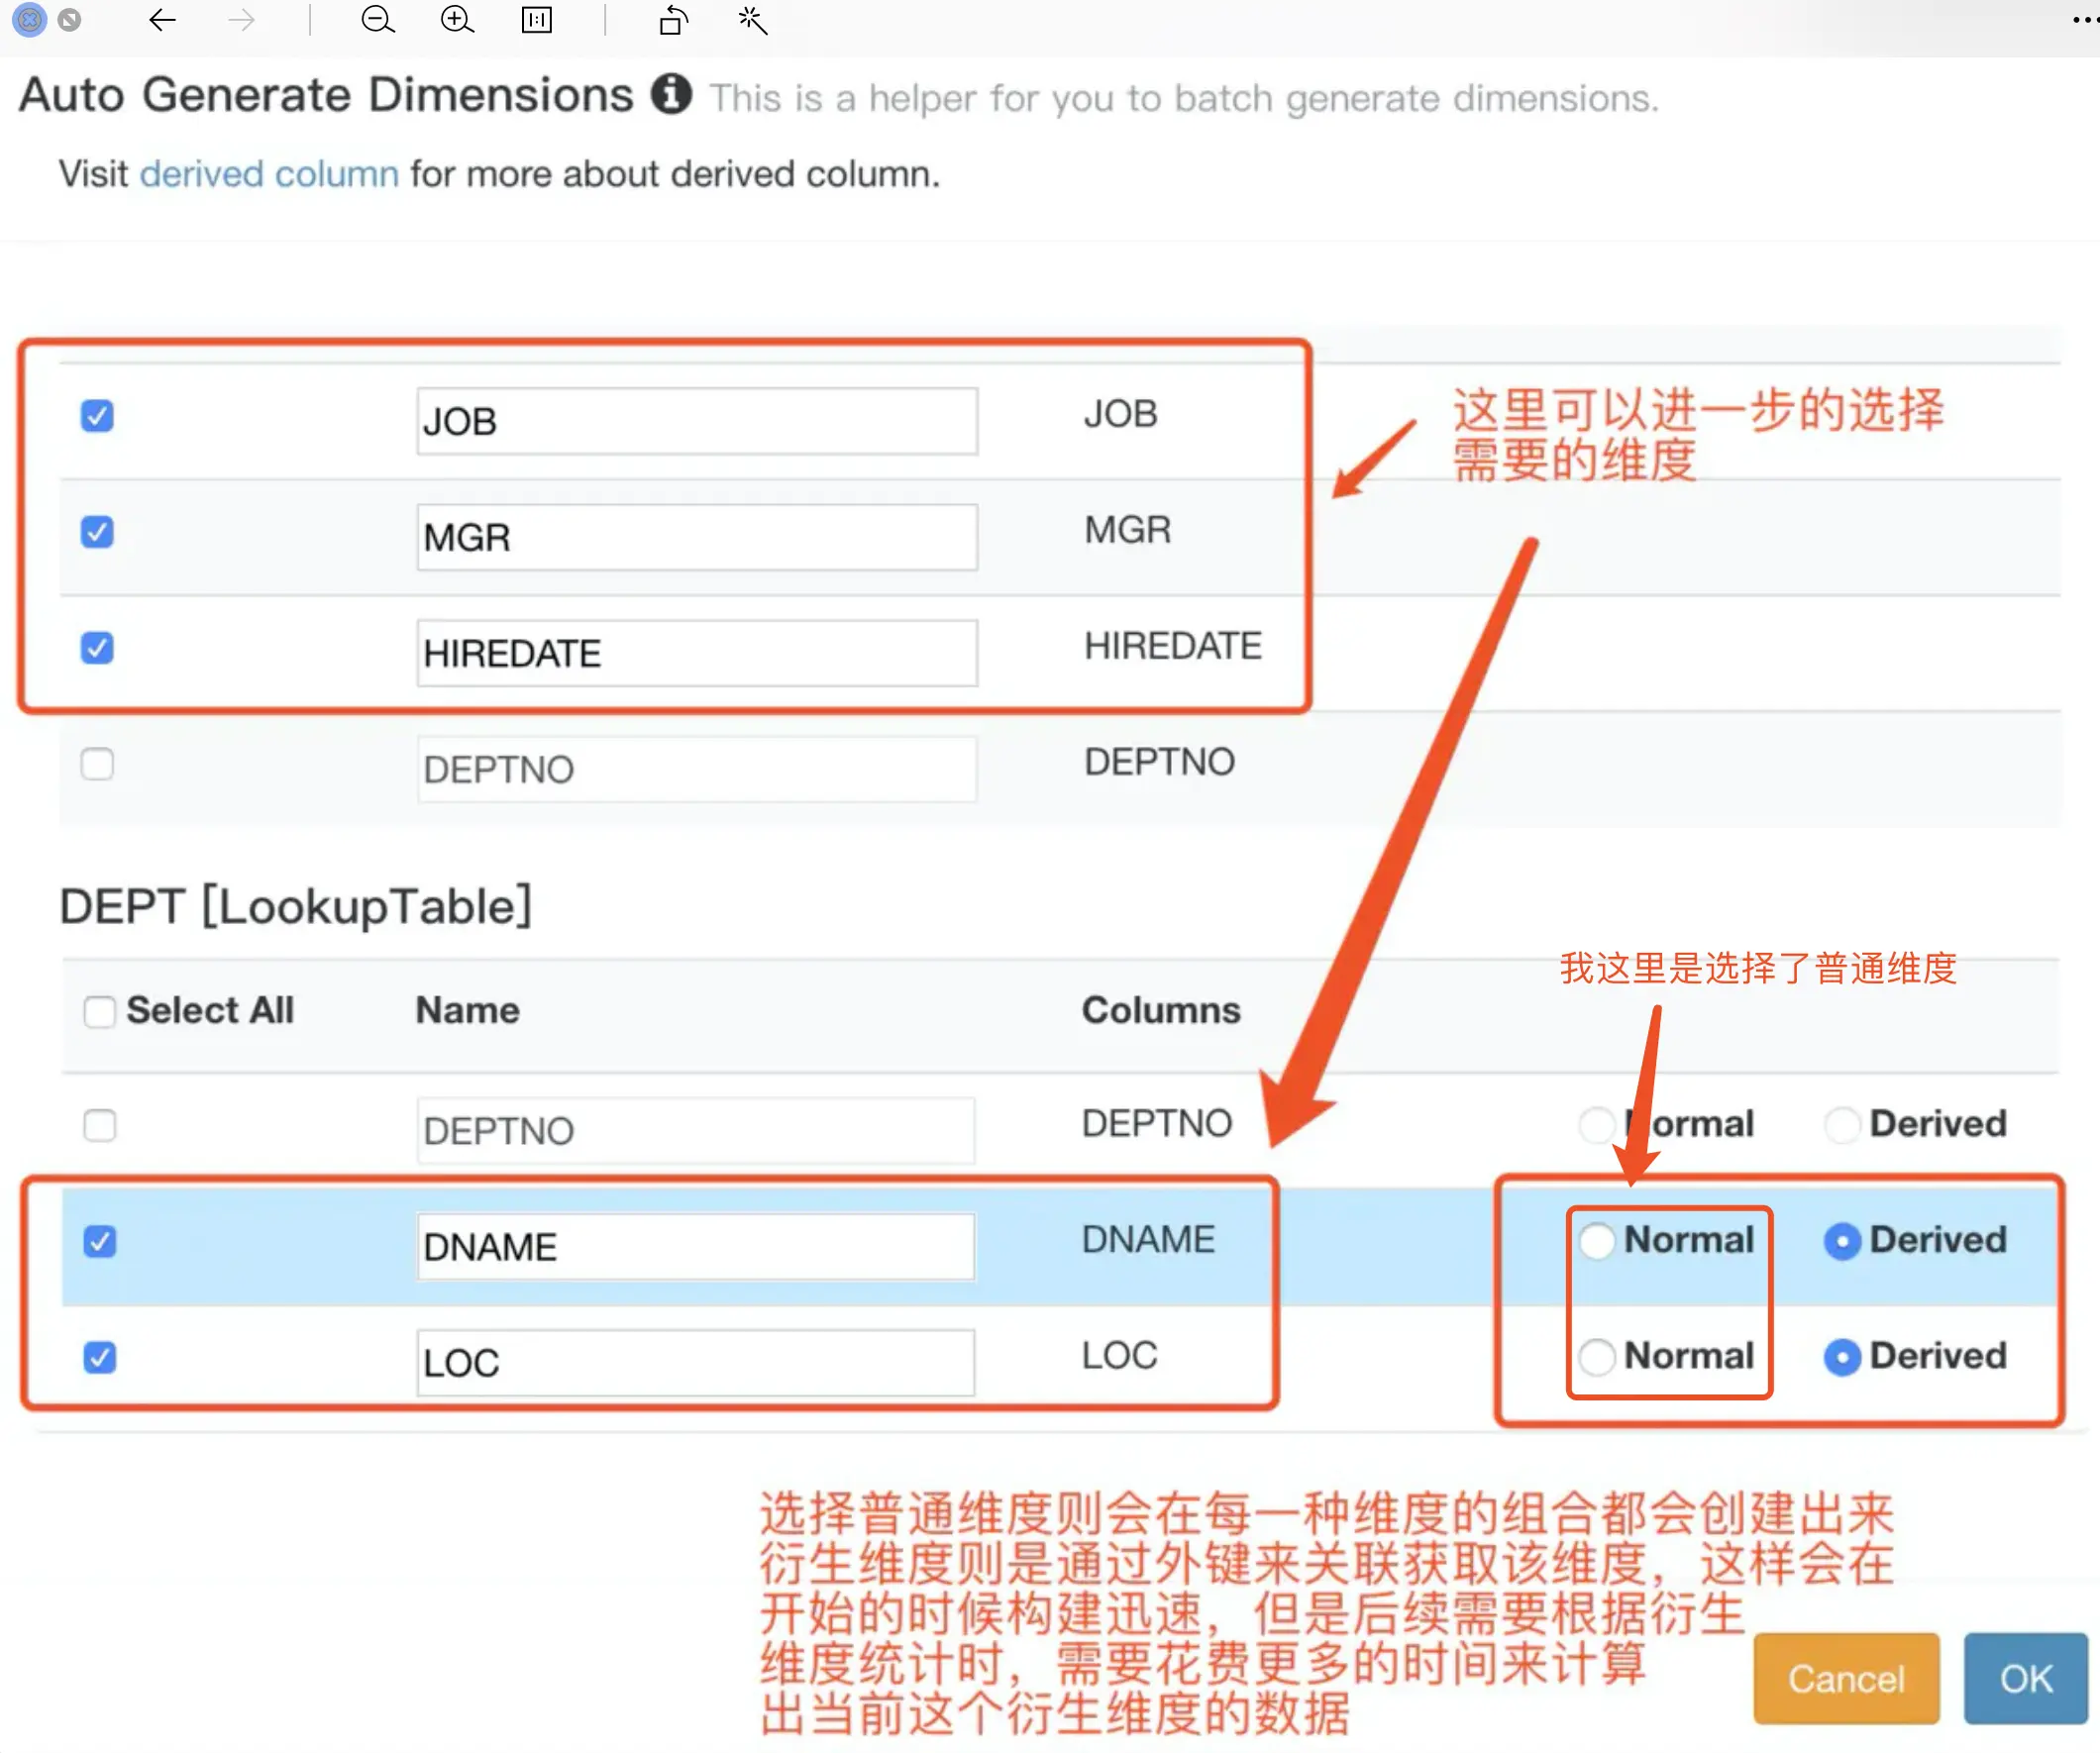Uncheck the HIREDATE dimension checkbox

tap(97, 648)
